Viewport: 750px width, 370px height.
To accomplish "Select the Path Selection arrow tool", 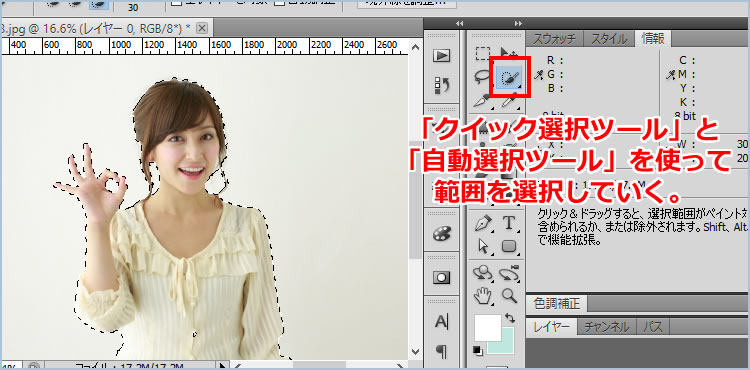I will point(484,246).
